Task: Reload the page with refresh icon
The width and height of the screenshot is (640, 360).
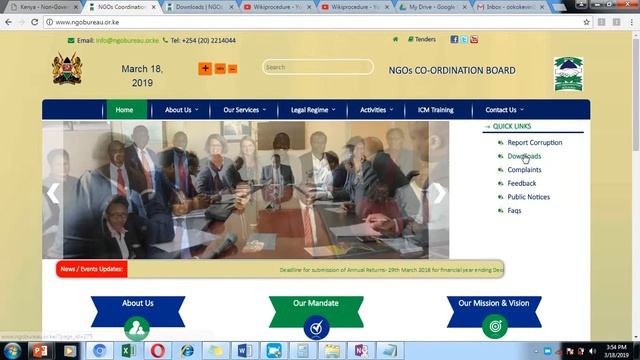Action: 35,22
